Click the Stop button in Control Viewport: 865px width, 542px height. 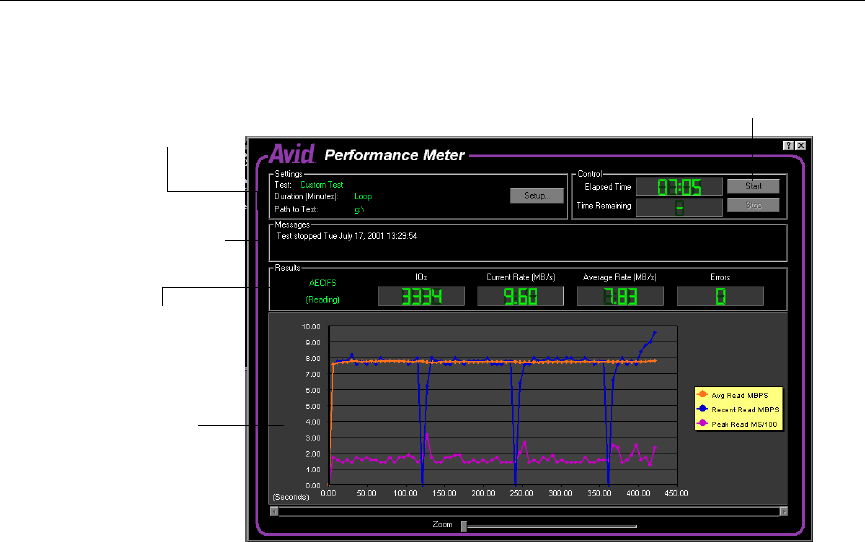click(x=753, y=205)
